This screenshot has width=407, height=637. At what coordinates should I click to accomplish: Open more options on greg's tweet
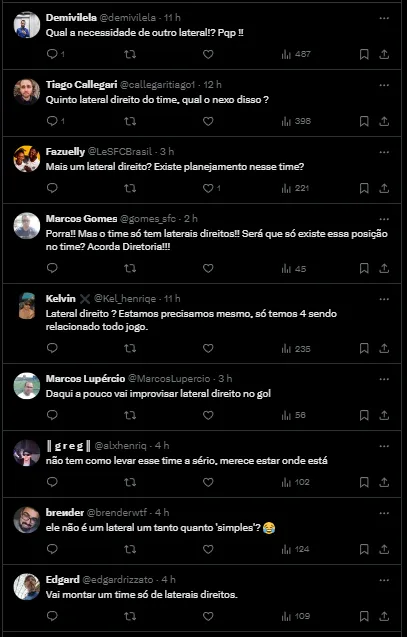384,446
